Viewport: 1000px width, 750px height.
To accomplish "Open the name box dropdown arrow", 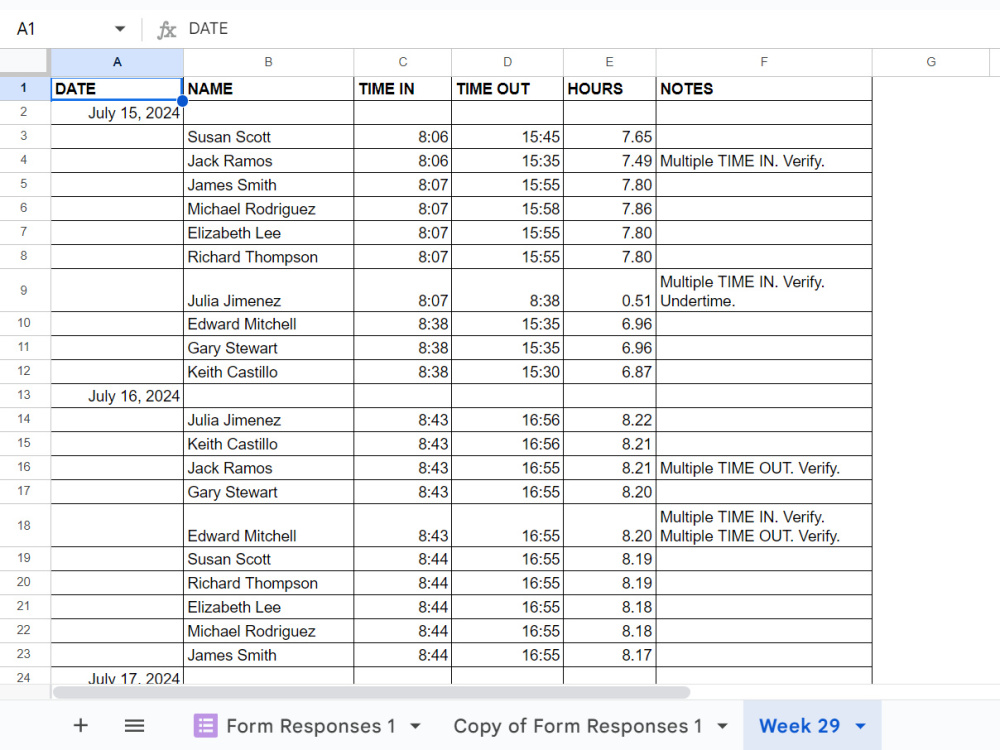I will point(119,29).
